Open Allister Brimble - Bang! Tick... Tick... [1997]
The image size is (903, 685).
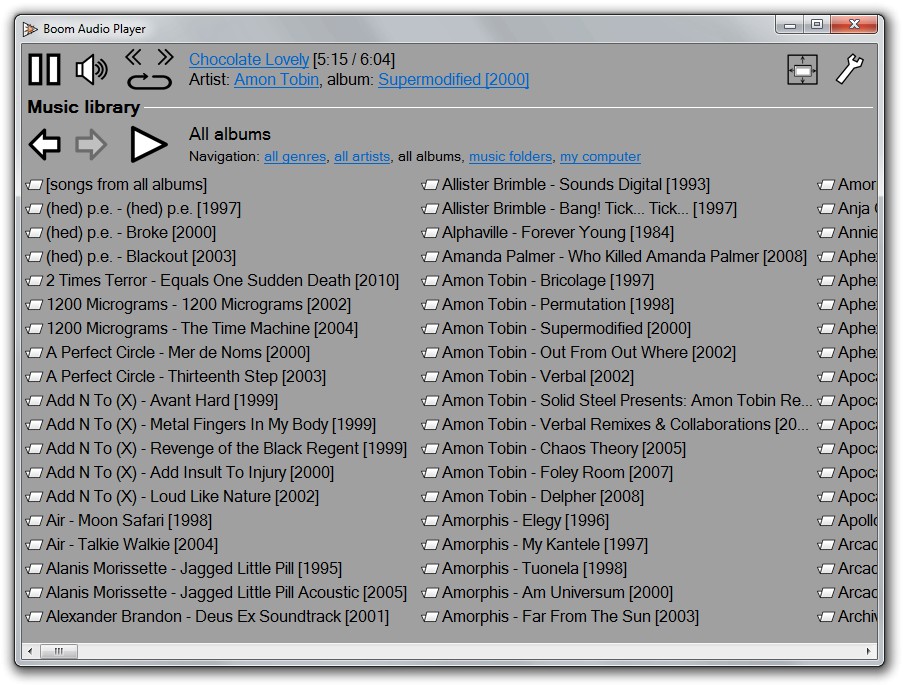click(x=589, y=209)
